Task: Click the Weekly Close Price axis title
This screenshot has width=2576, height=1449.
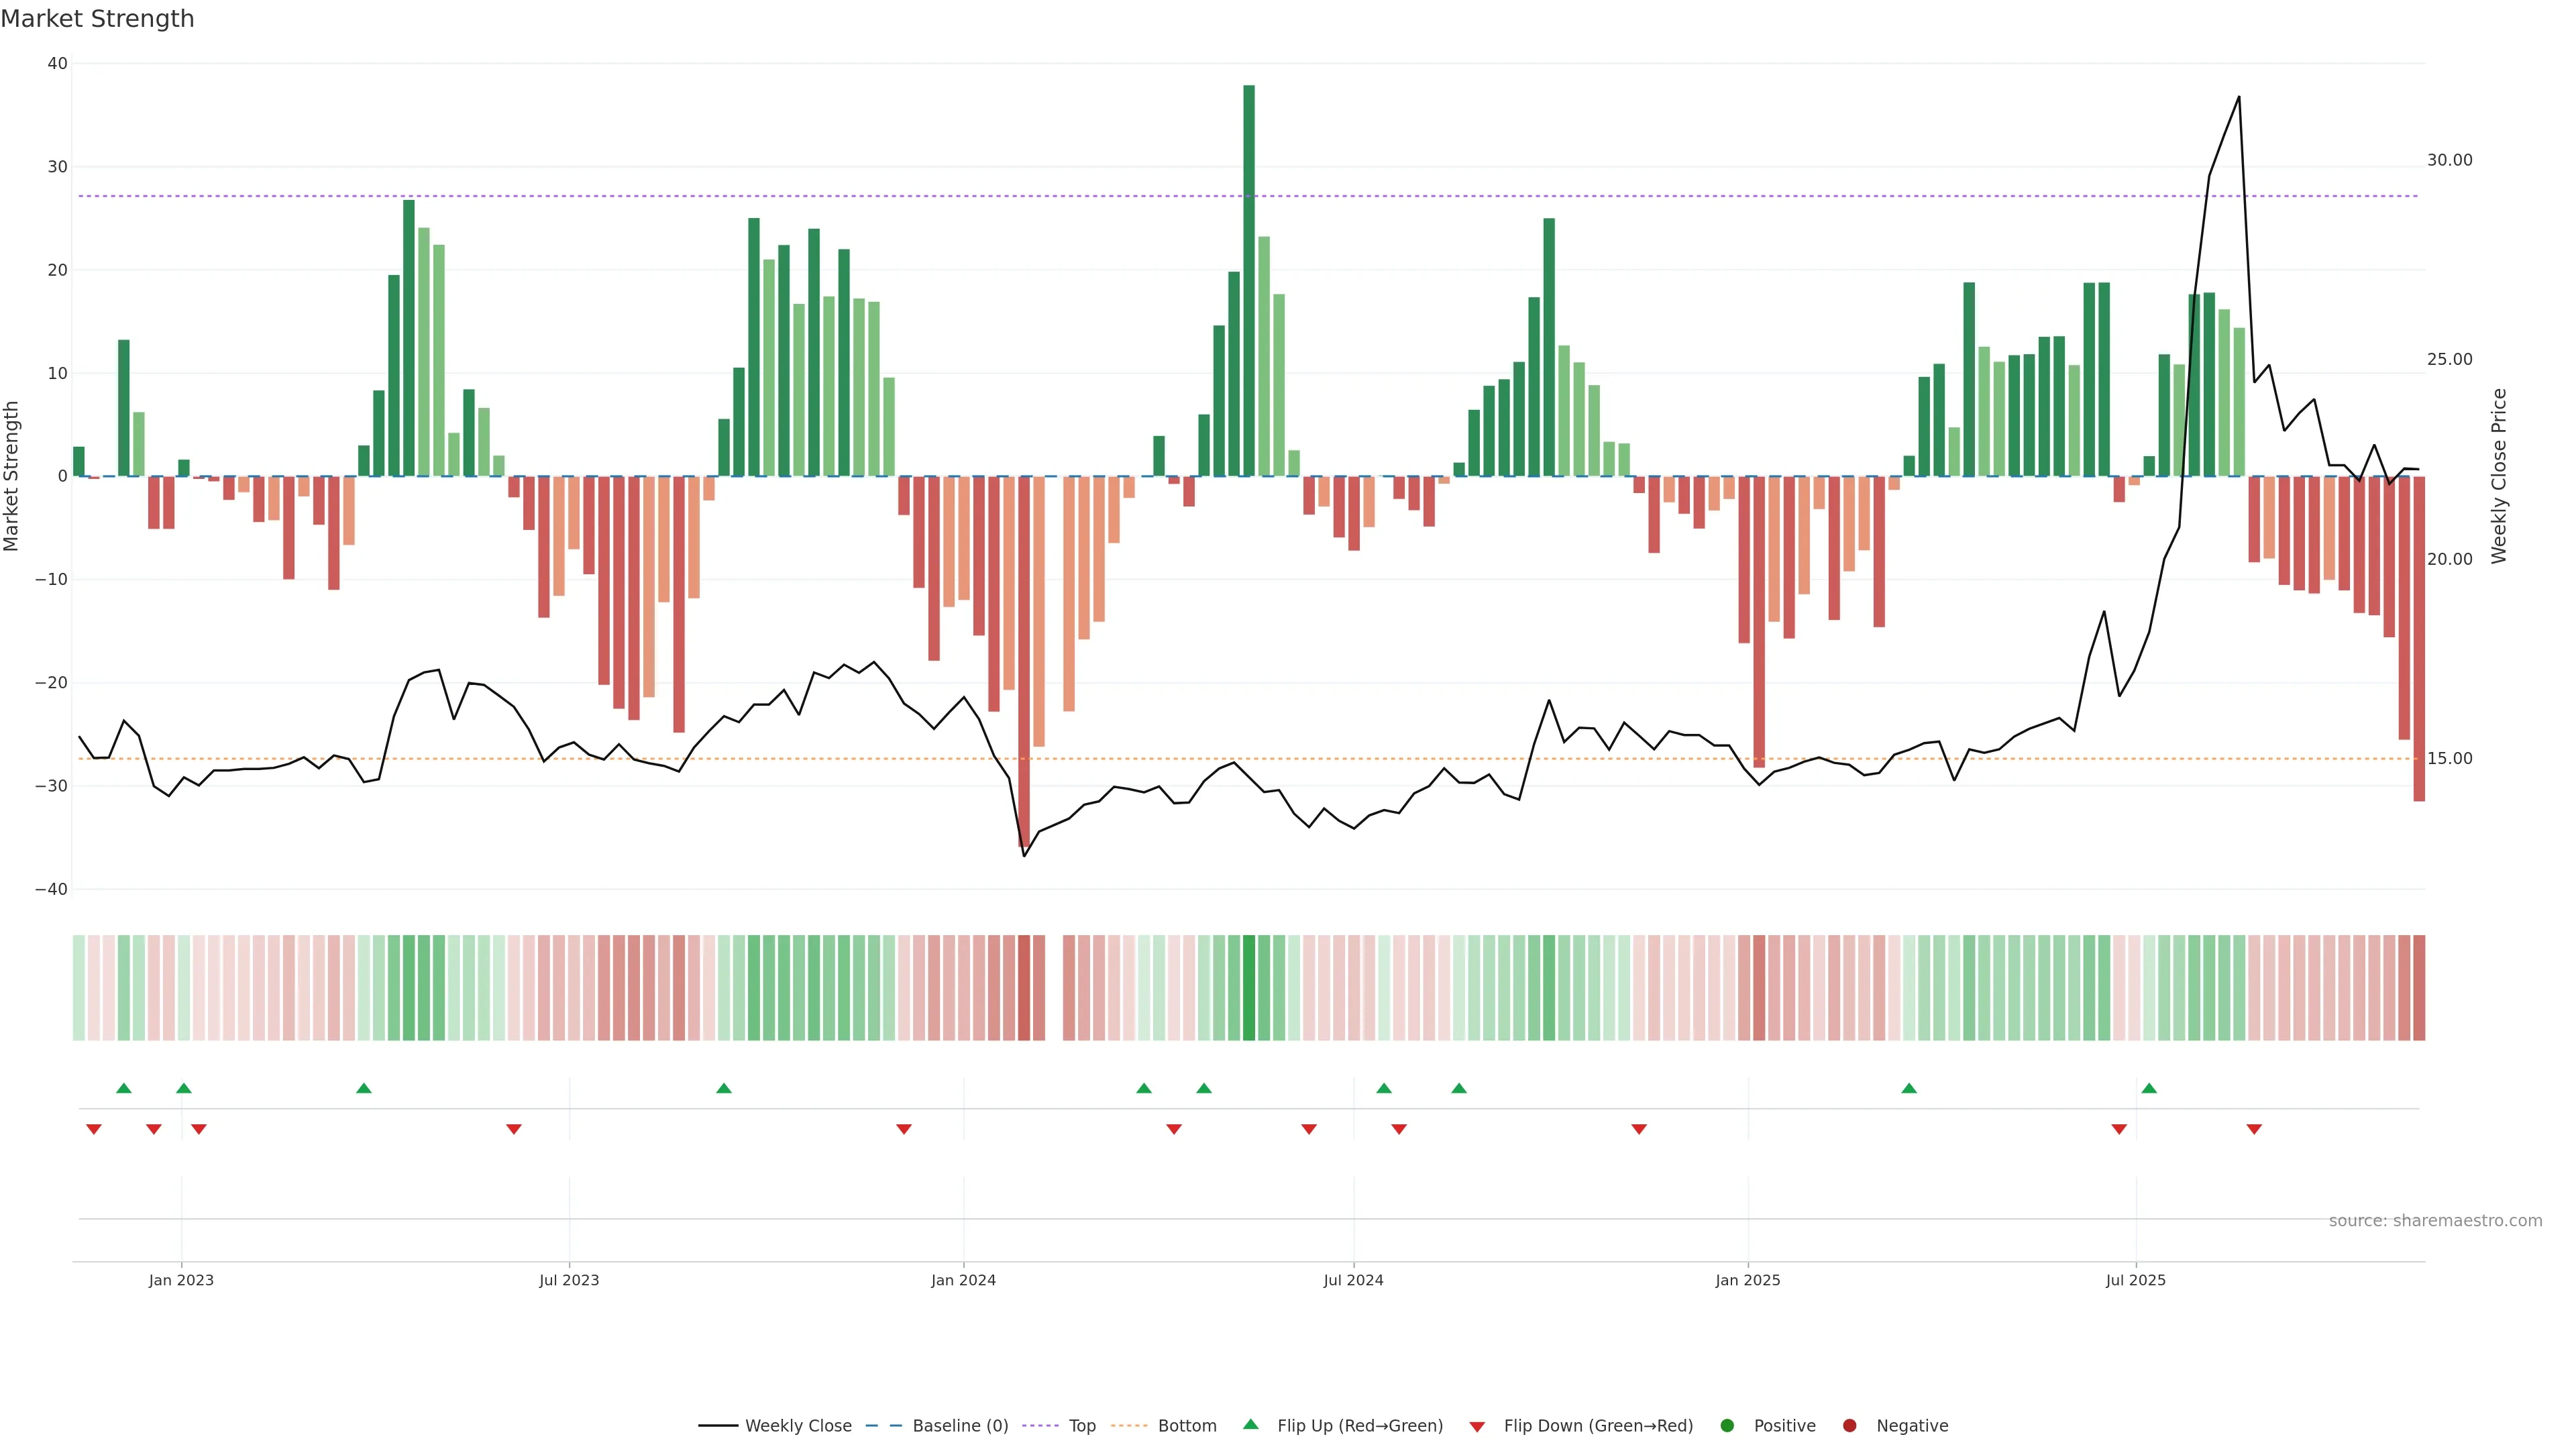Action: coord(2499,476)
